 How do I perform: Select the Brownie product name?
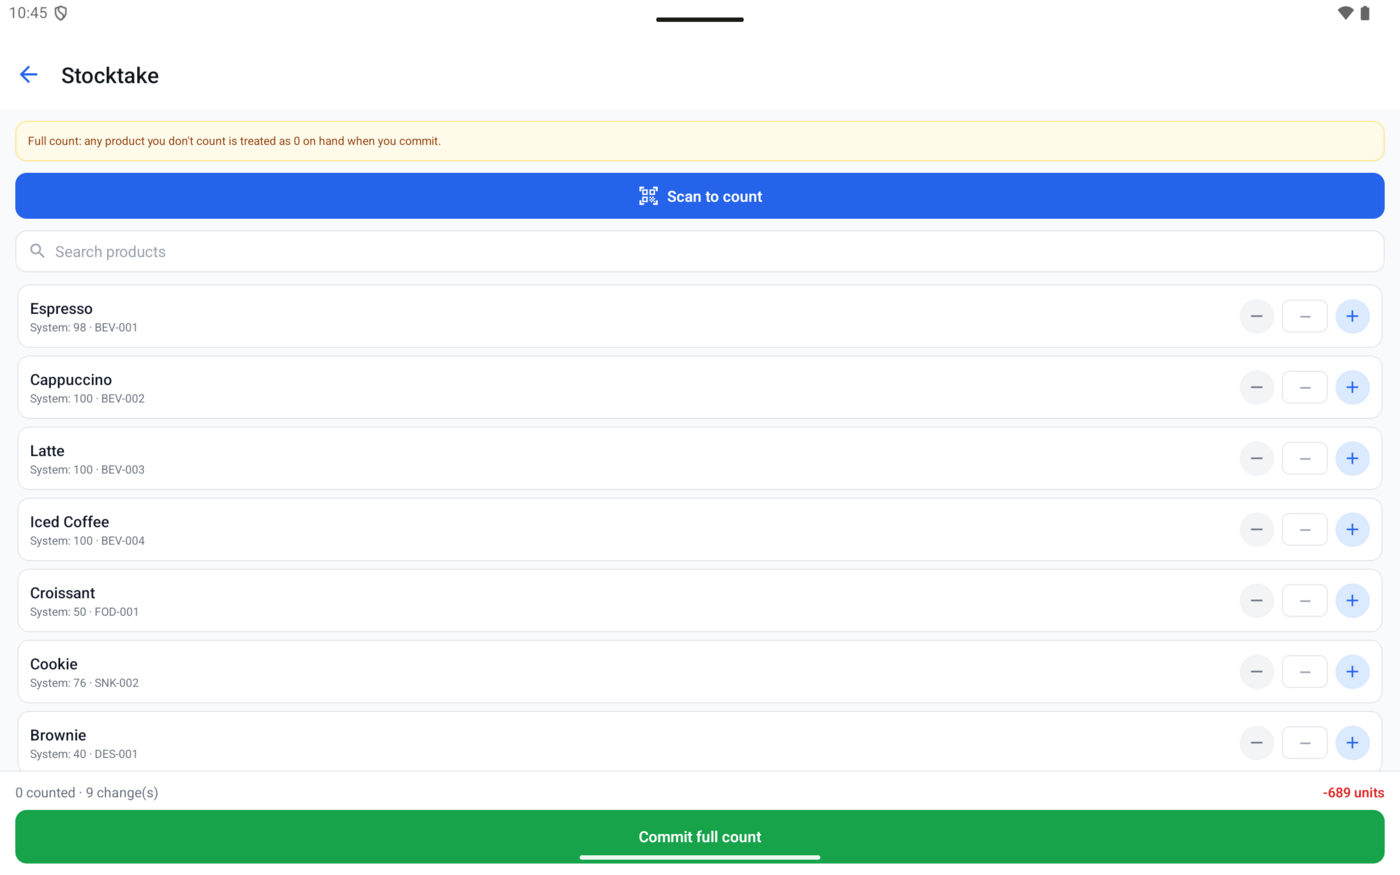(x=58, y=735)
